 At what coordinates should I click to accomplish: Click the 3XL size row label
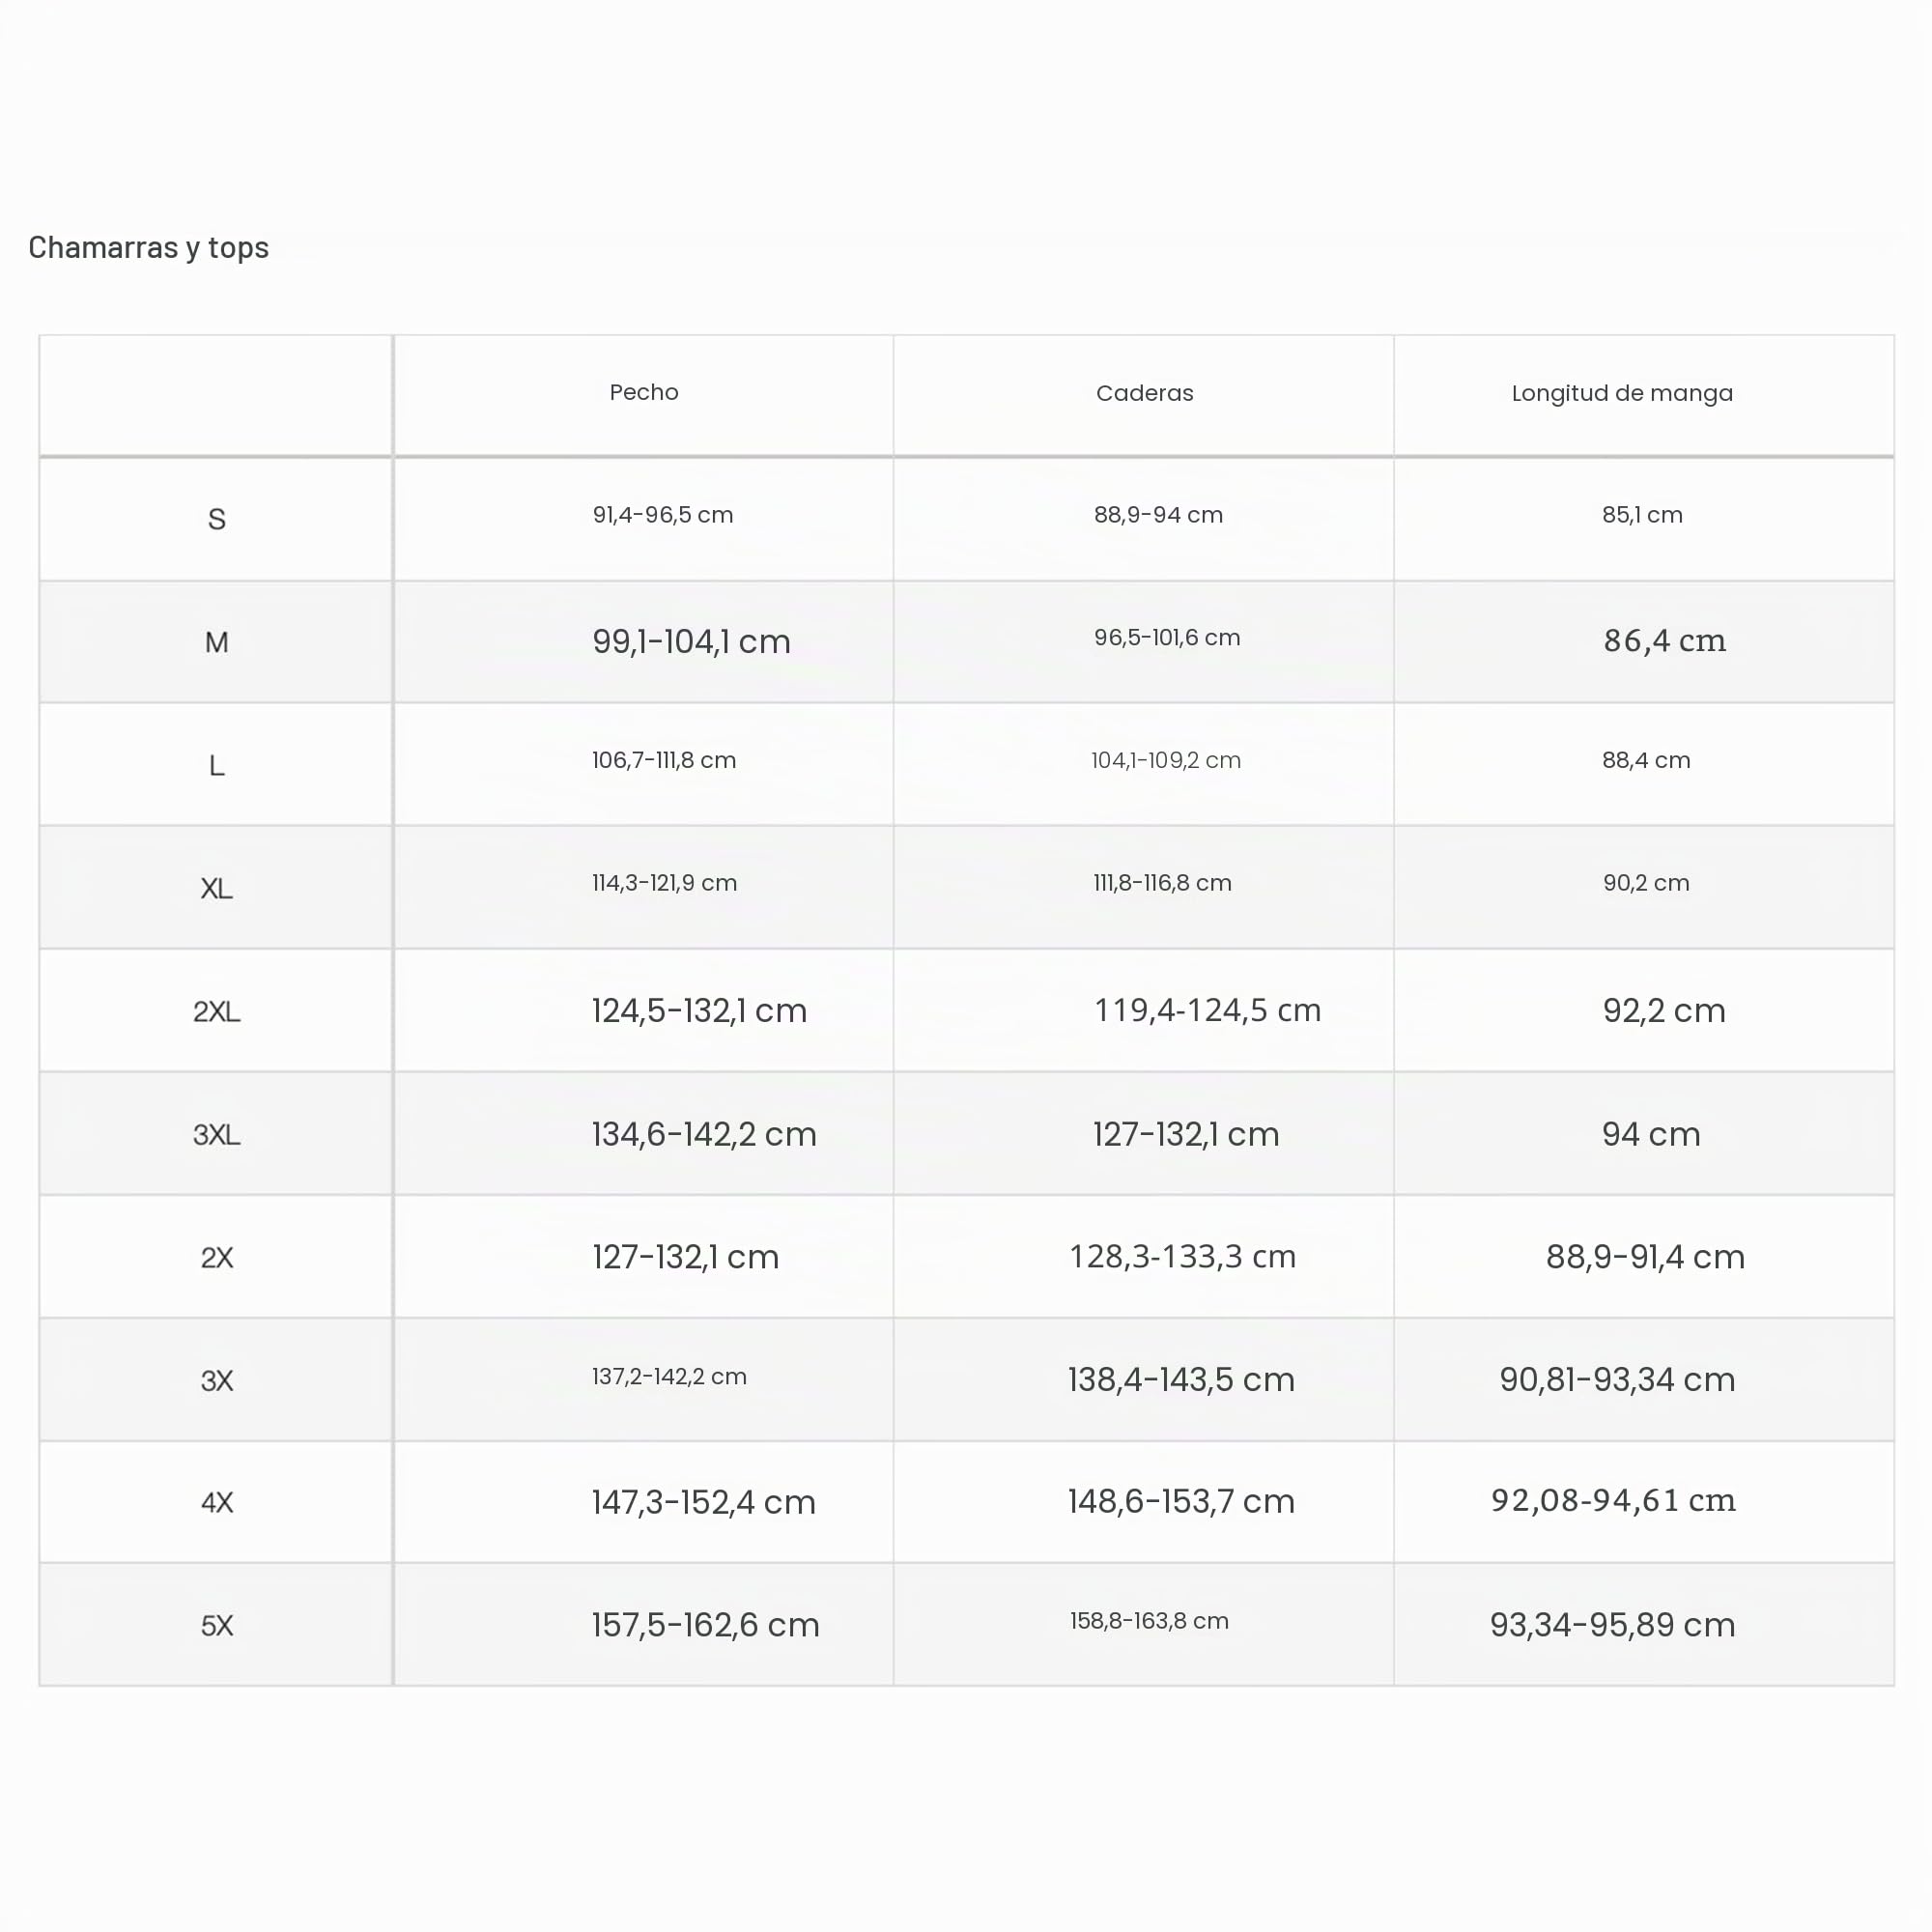pos(216,1134)
